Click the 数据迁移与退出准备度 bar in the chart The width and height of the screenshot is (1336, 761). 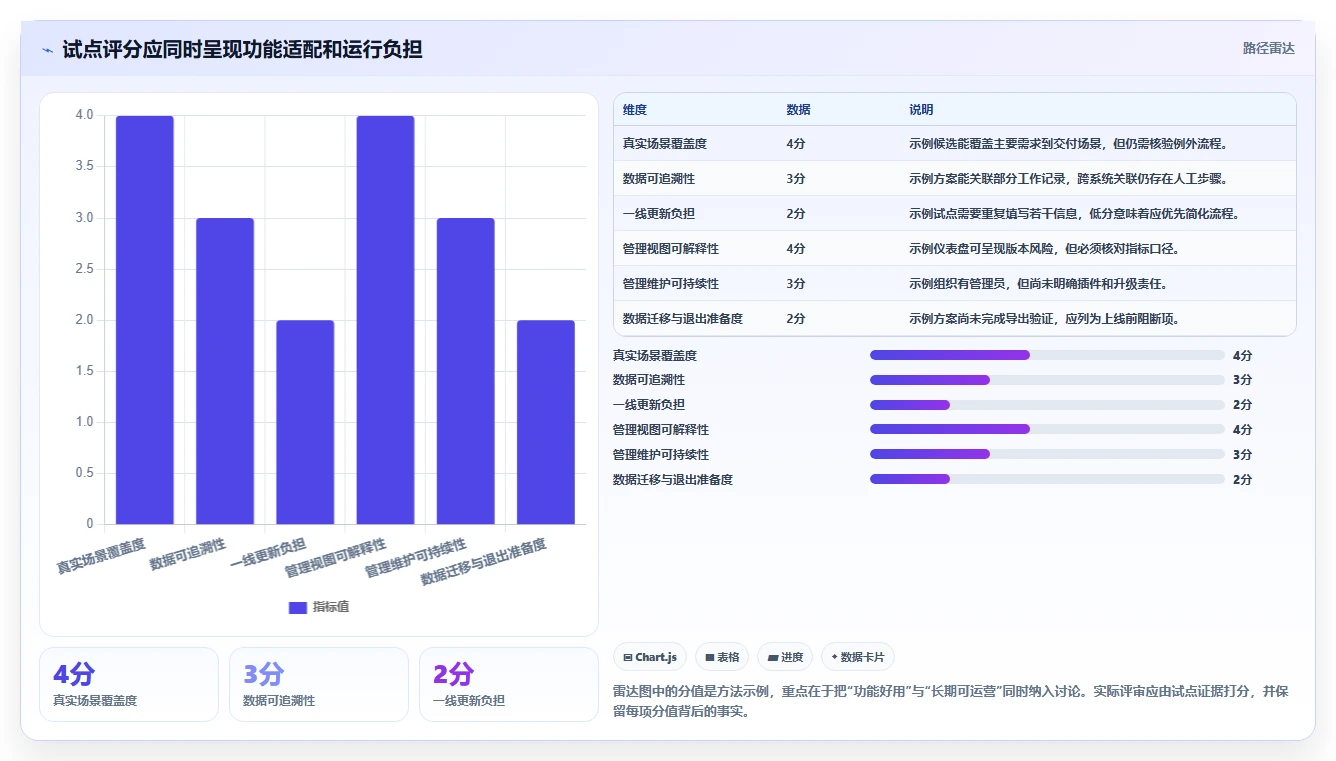546,422
